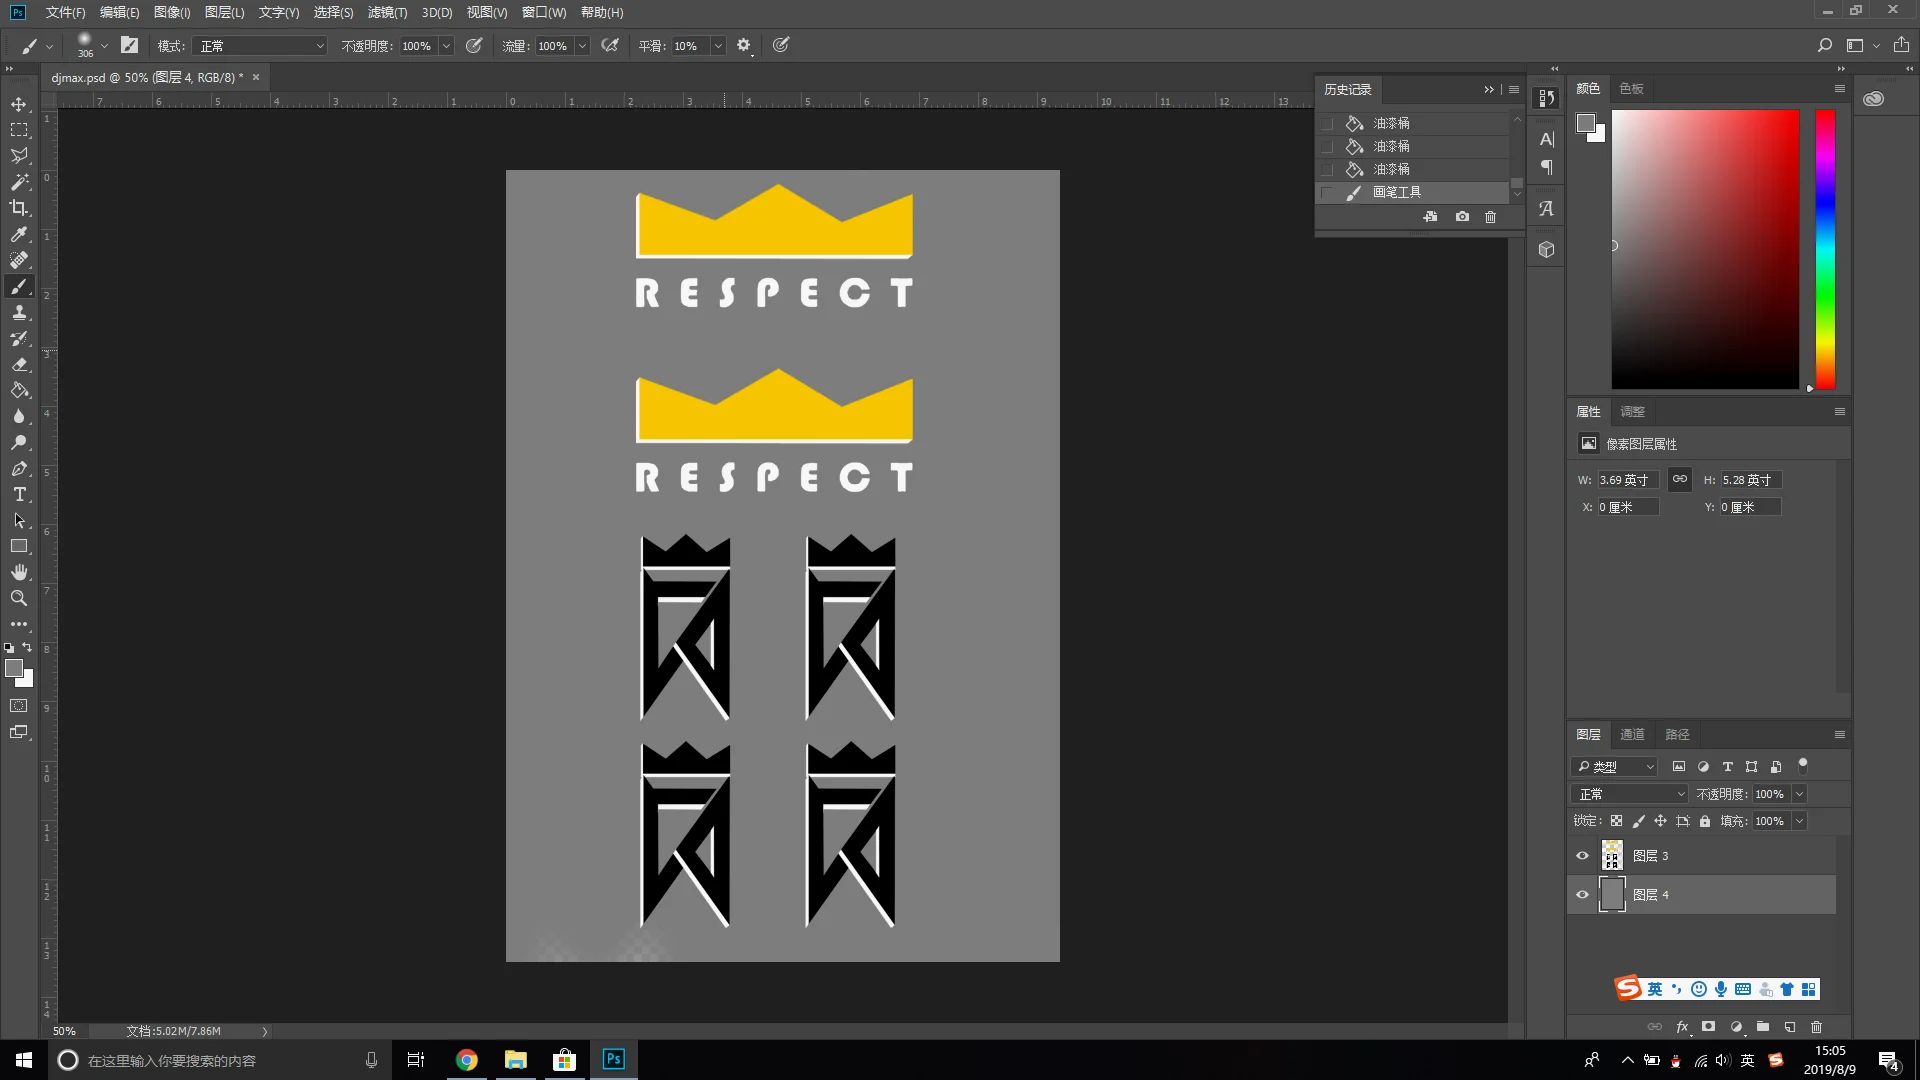
Task: Select the Polygonal Lasso tool
Action: (x=19, y=156)
